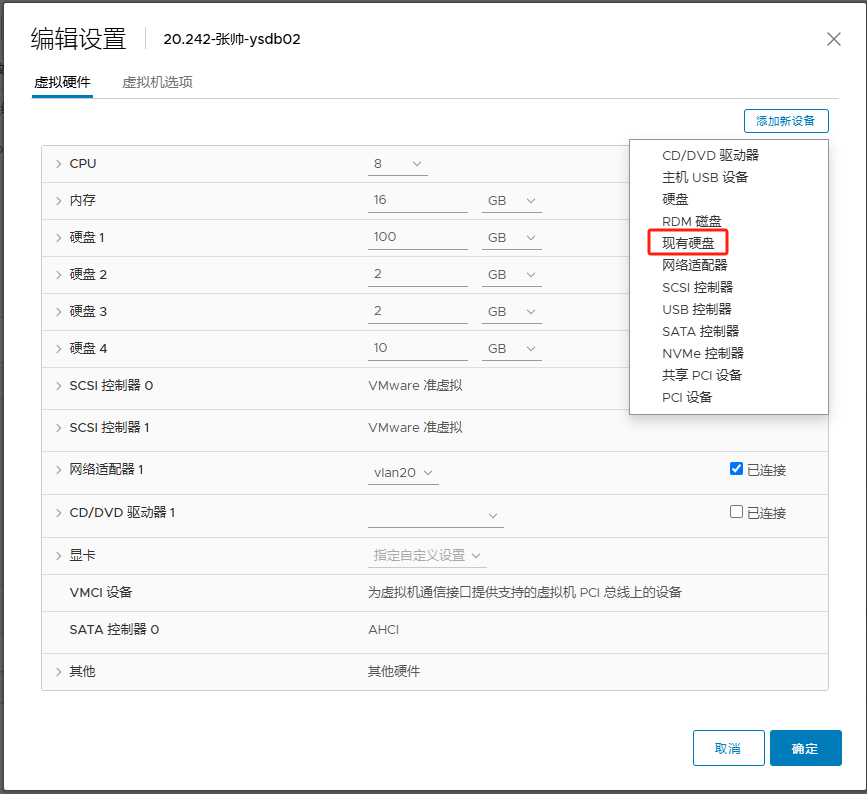
Task: Click VMware 准虚拟 value for SCSI 控制器 1
Action: point(415,428)
